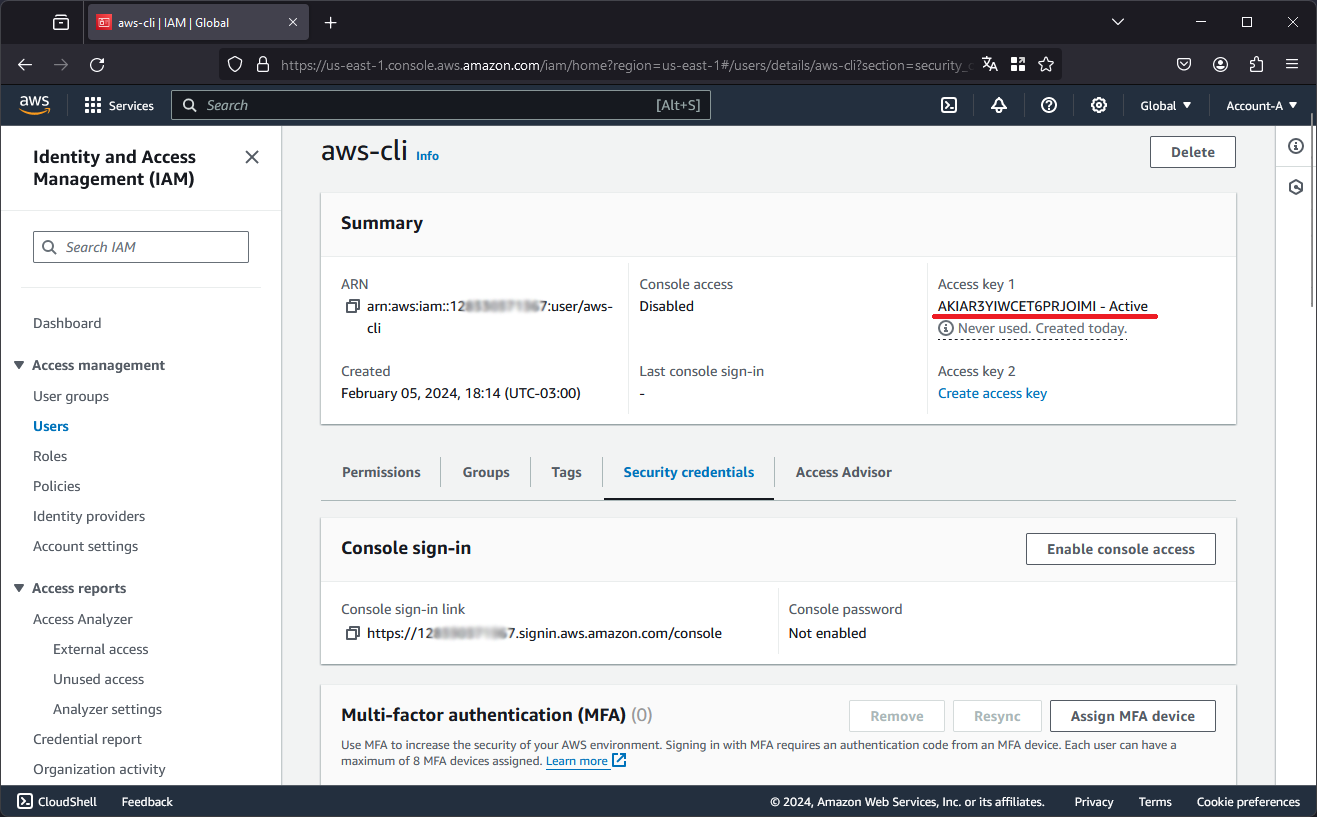Open the AWS logo home link
1317x817 pixels.
(34, 105)
